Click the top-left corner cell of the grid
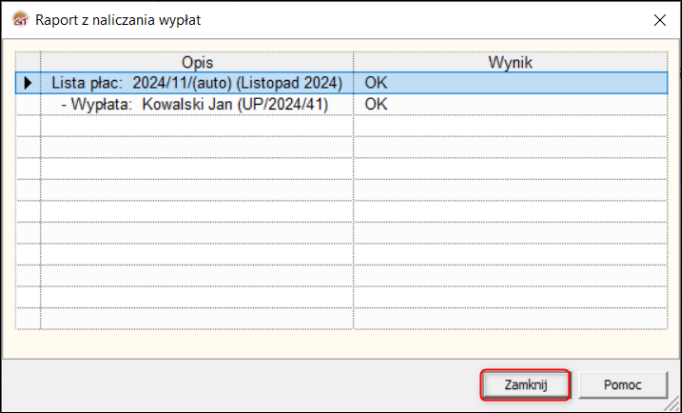This screenshot has width=682, height=413. coord(28,62)
